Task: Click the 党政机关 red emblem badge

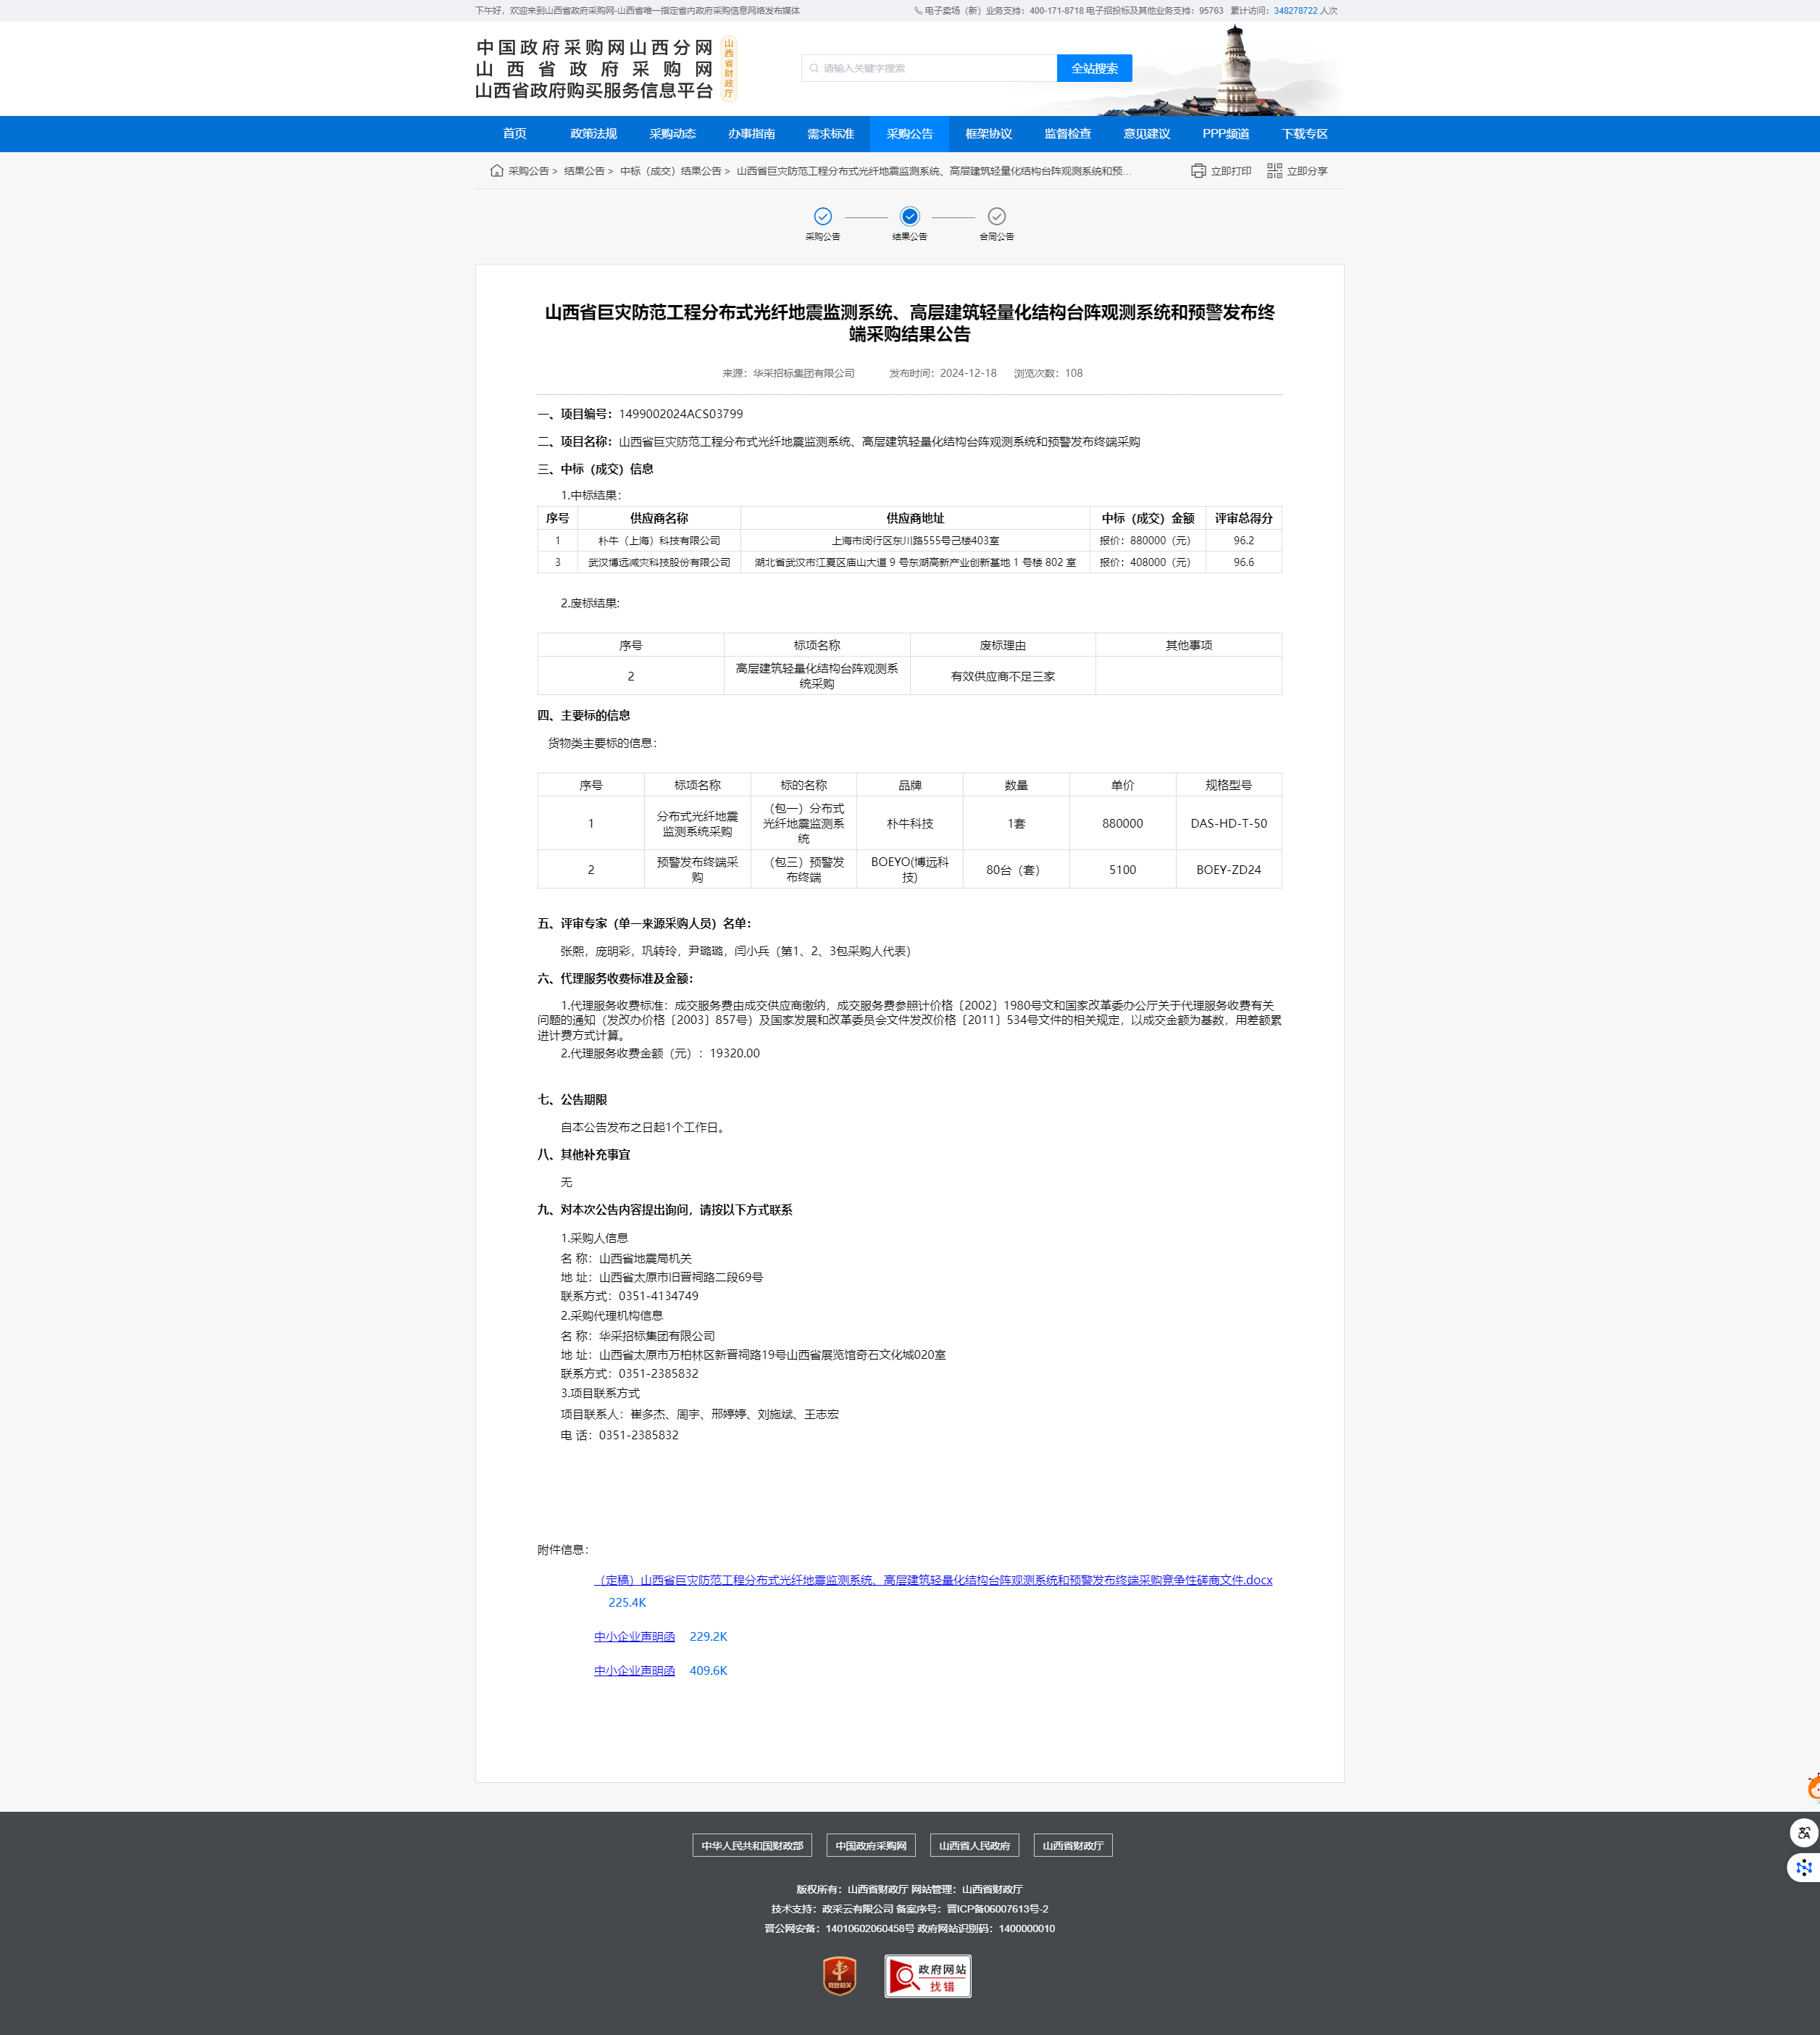Action: point(840,1976)
